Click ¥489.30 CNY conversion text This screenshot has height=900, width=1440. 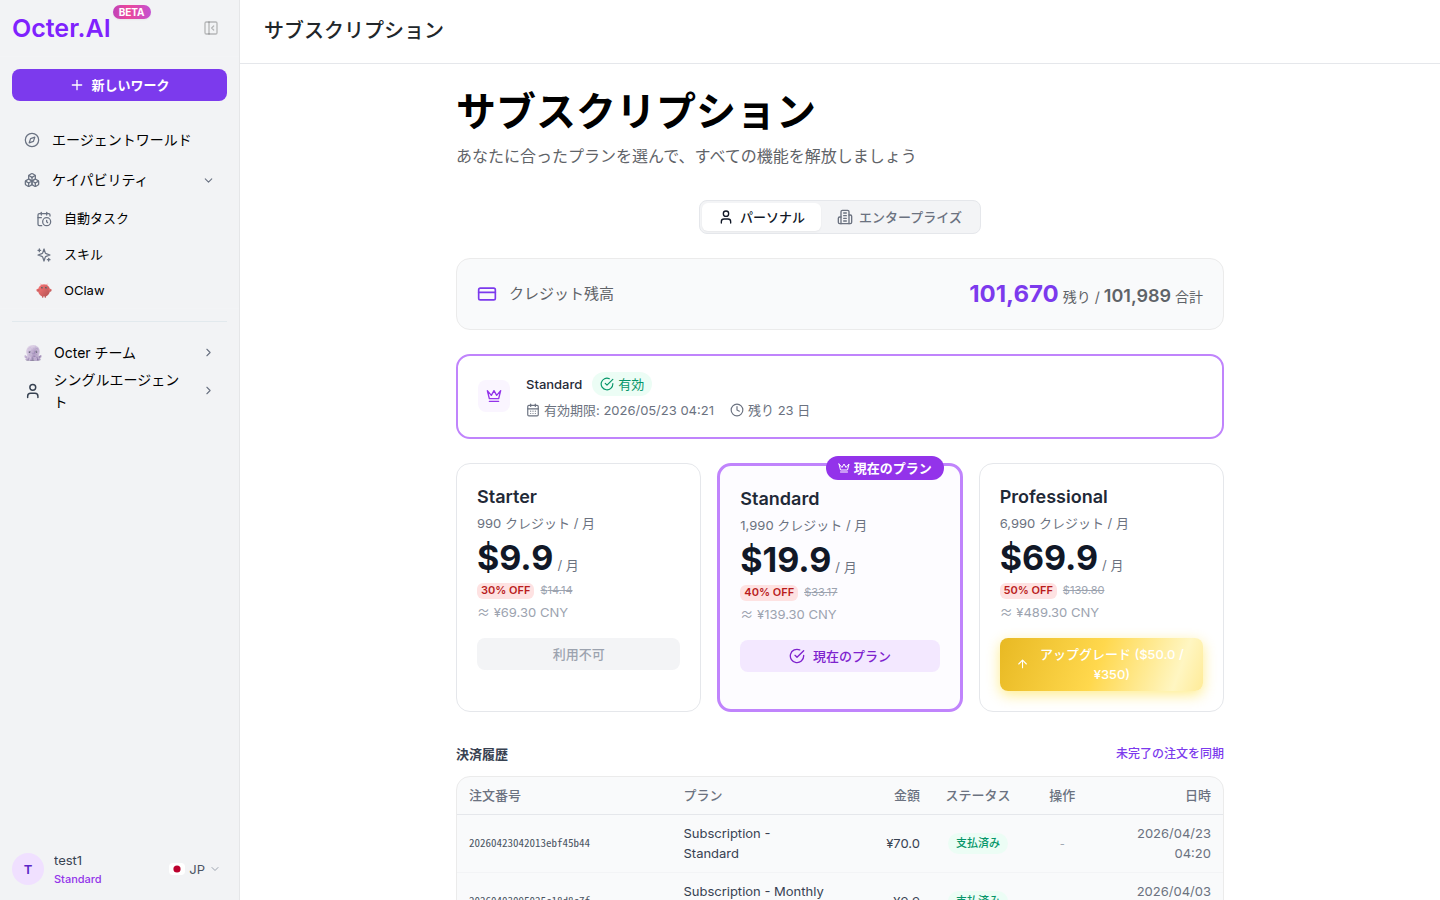[x=1049, y=613]
